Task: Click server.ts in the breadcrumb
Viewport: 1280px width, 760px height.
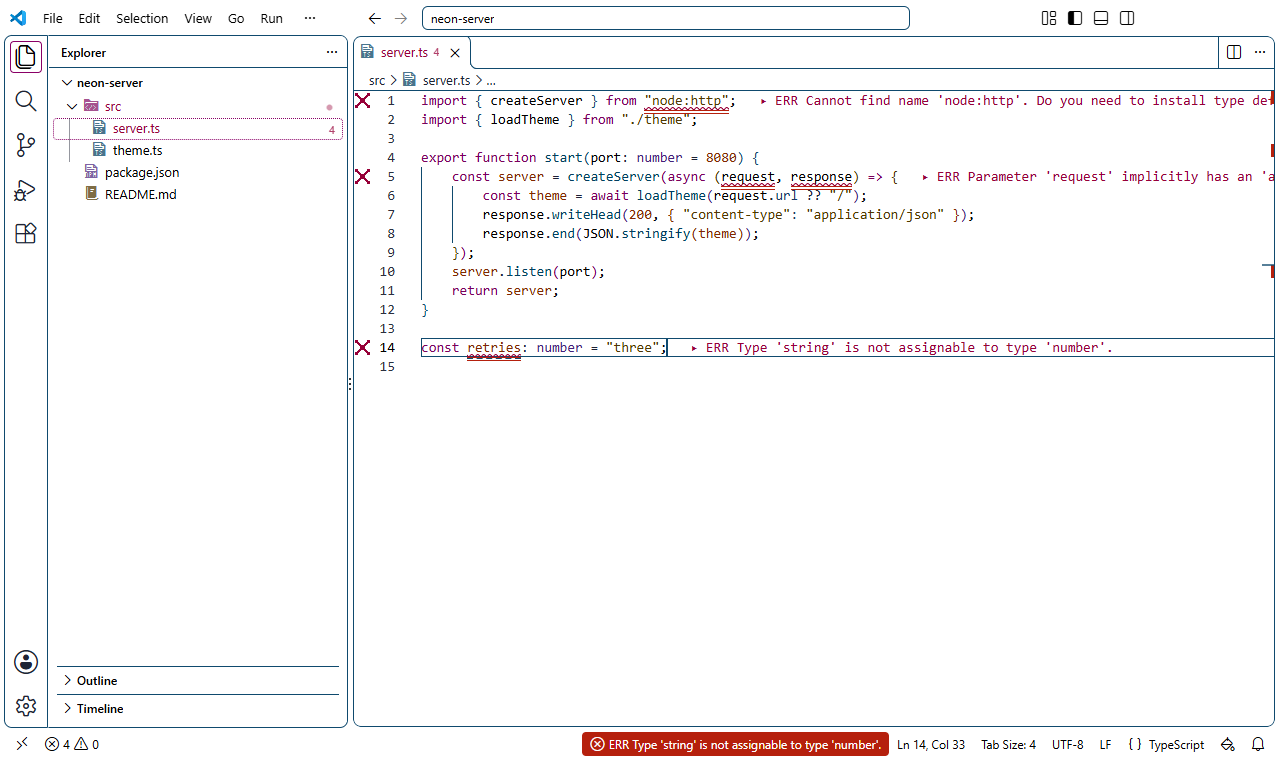Action: tap(445, 81)
